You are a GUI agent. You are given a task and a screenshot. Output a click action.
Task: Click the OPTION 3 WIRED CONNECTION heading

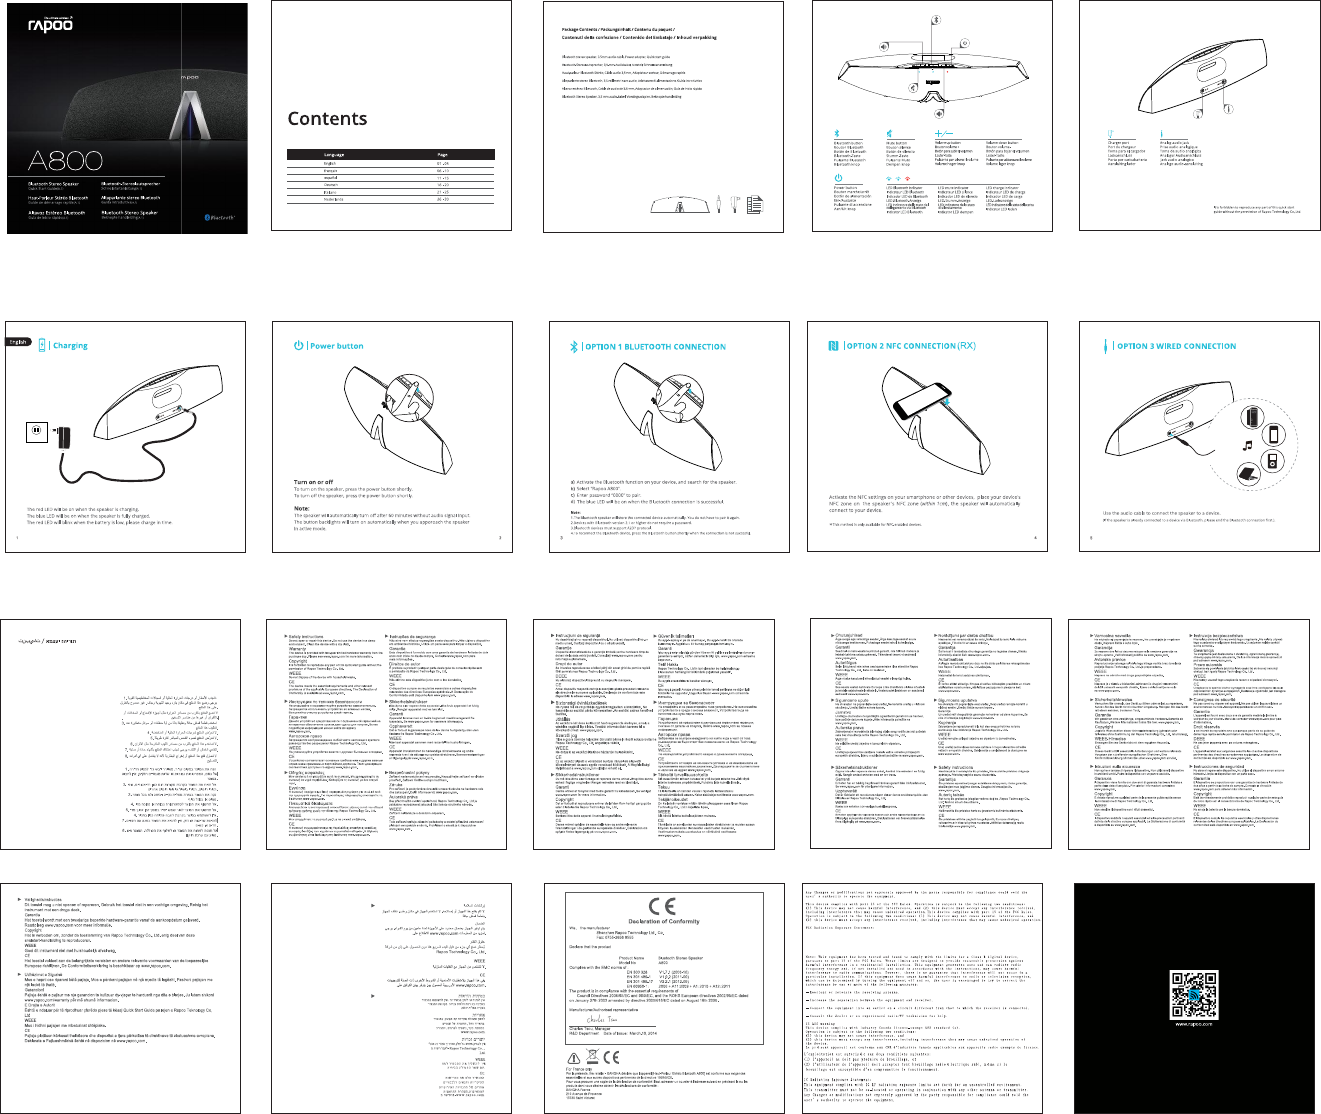(x=1177, y=346)
